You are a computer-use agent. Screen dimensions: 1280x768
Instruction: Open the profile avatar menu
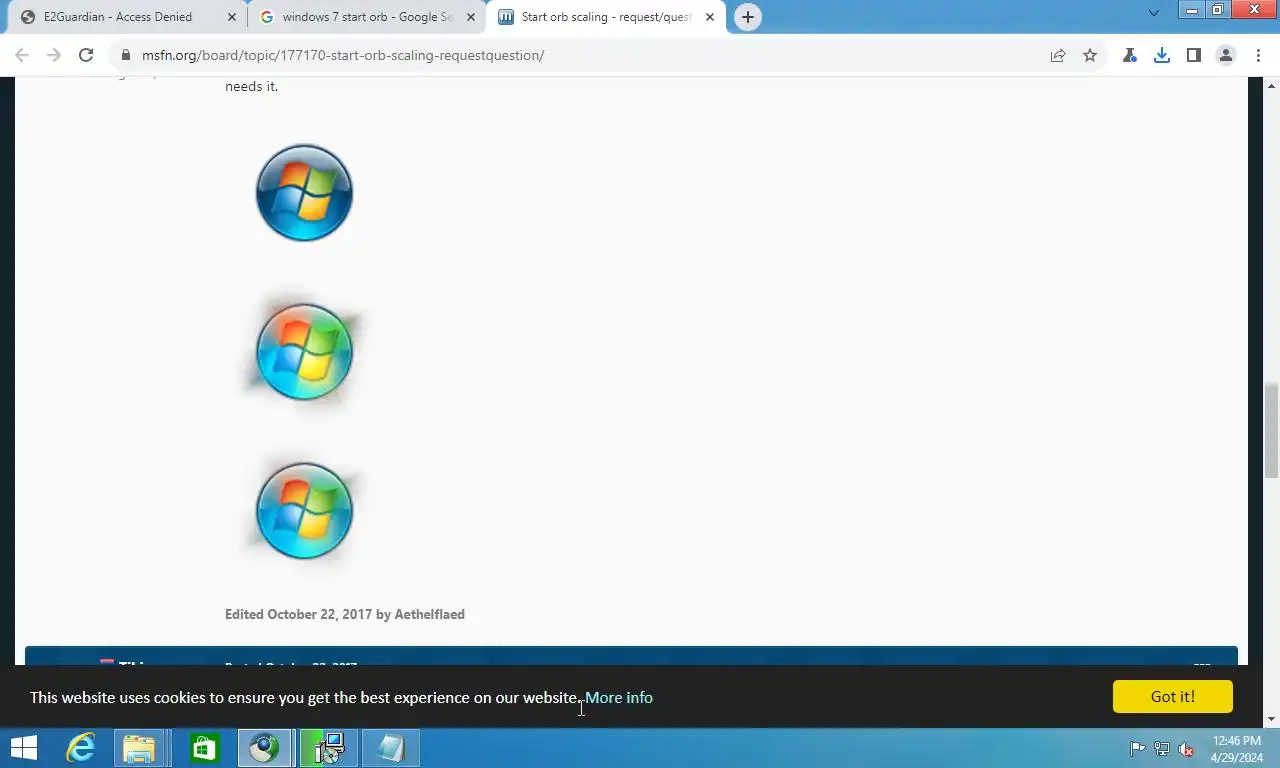click(x=1226, y=55)
